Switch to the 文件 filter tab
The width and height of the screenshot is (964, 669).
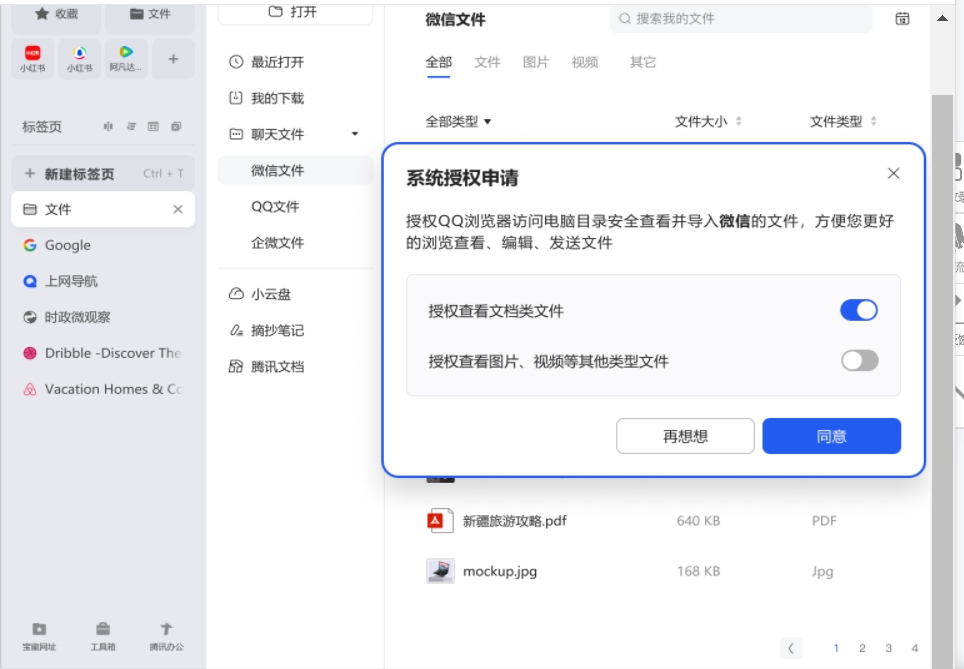[488, 62]
